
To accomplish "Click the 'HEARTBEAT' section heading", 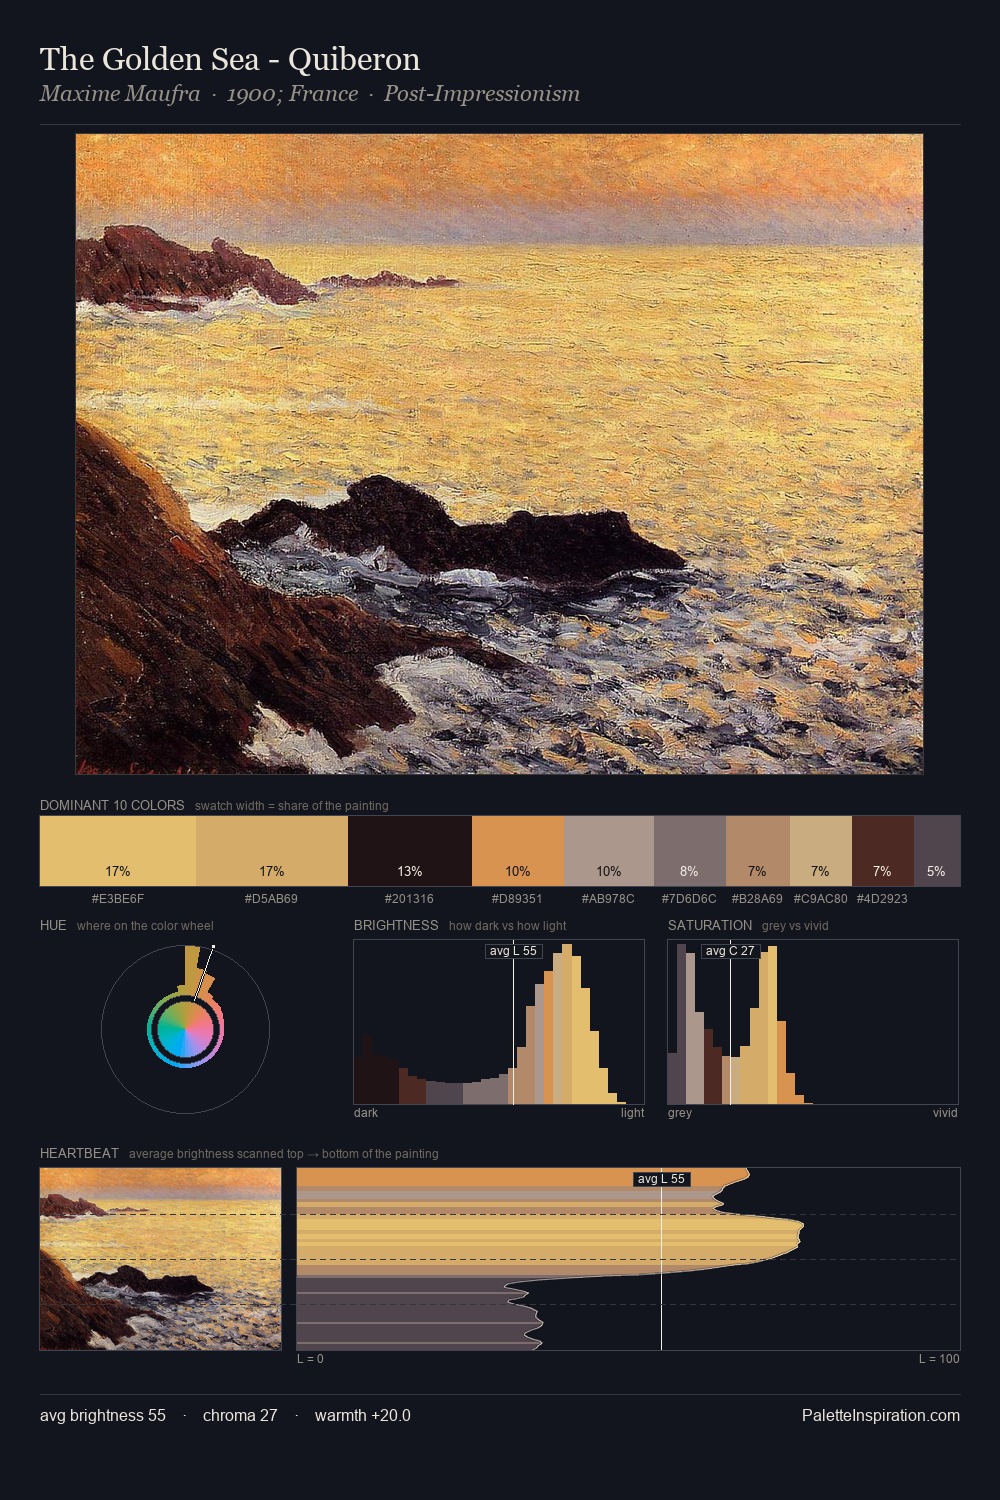I will (x=79, y=1153).
